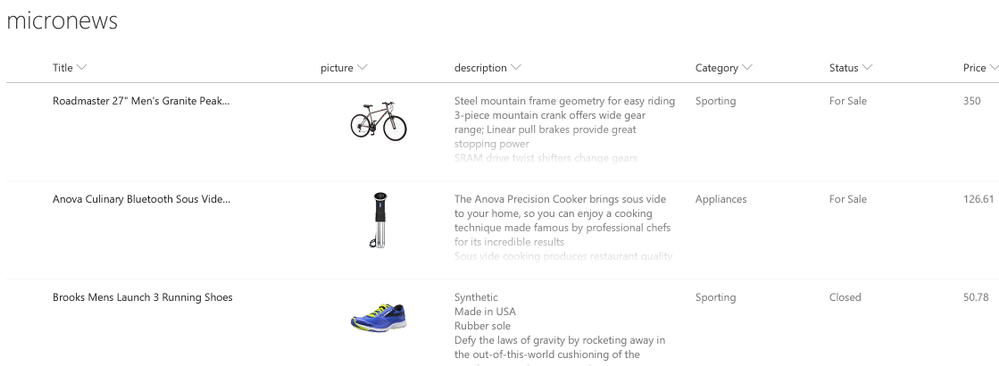The height and width of the screenshot is (366, 999).
Task: Open the Title column dropdown chevron
Action: pos(82,68)
